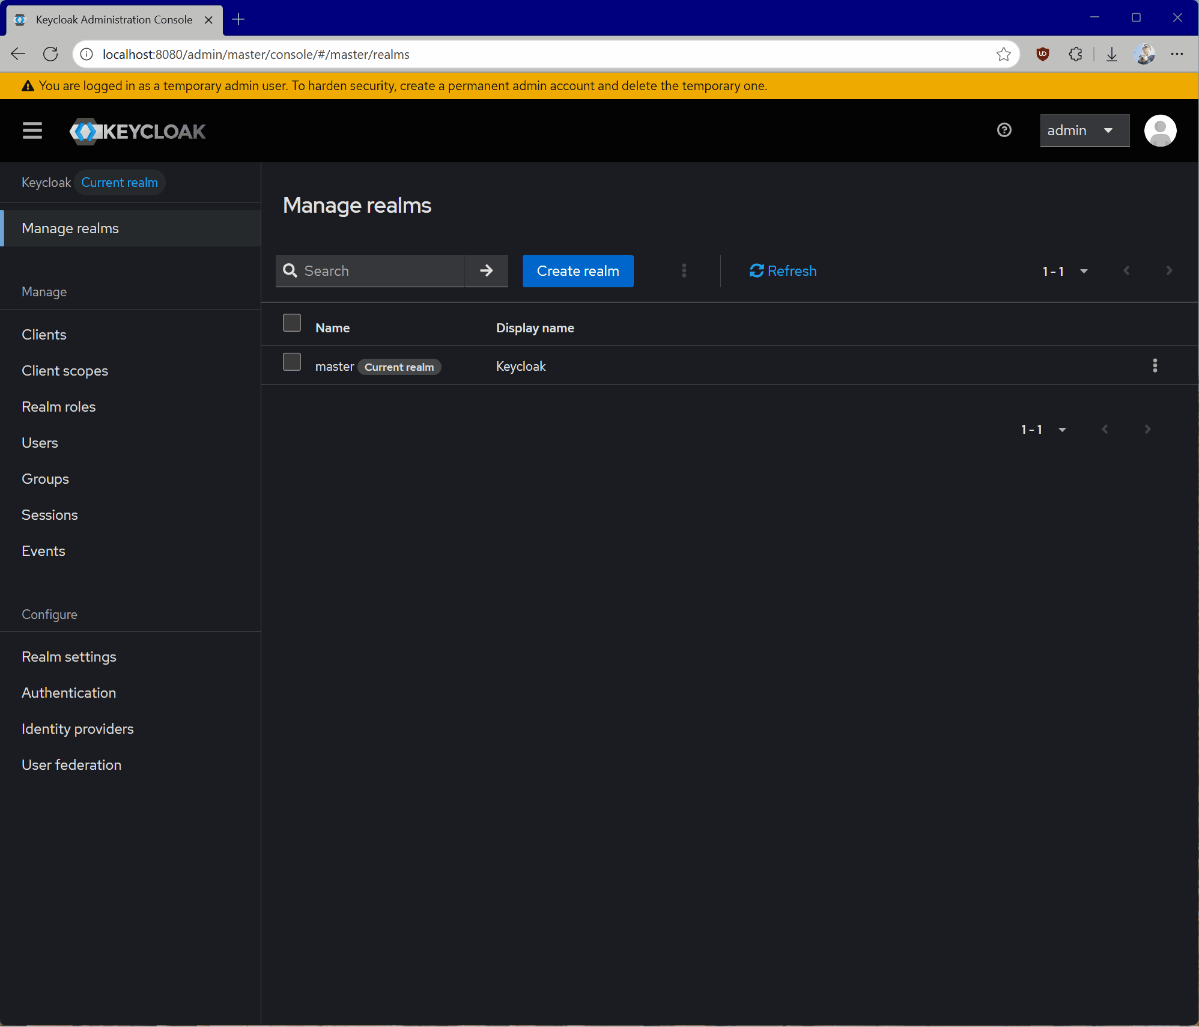
Task: Click the Create realm button
Action: pyautogui.click(x=577, y=271)
